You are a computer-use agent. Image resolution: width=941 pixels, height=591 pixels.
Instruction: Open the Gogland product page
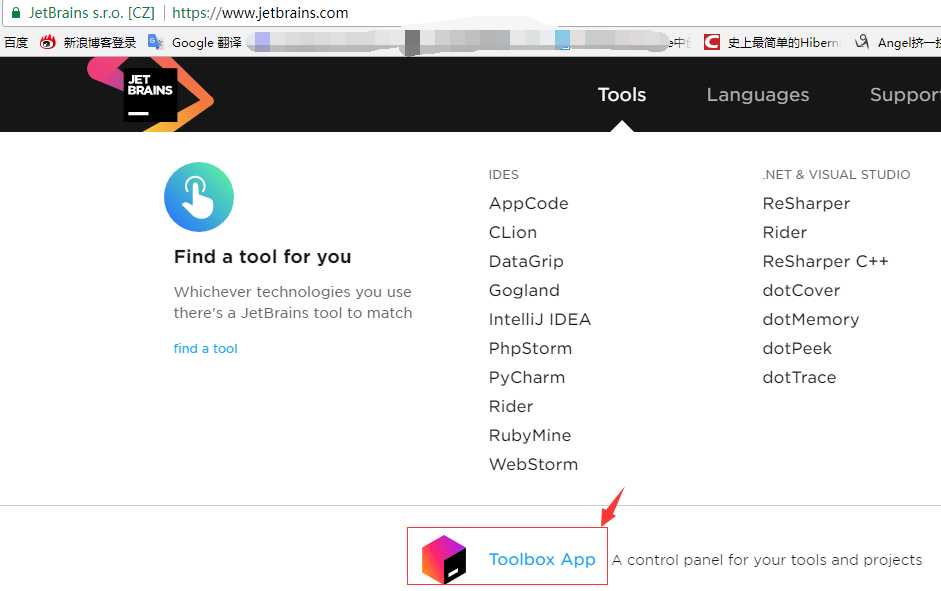524,290
